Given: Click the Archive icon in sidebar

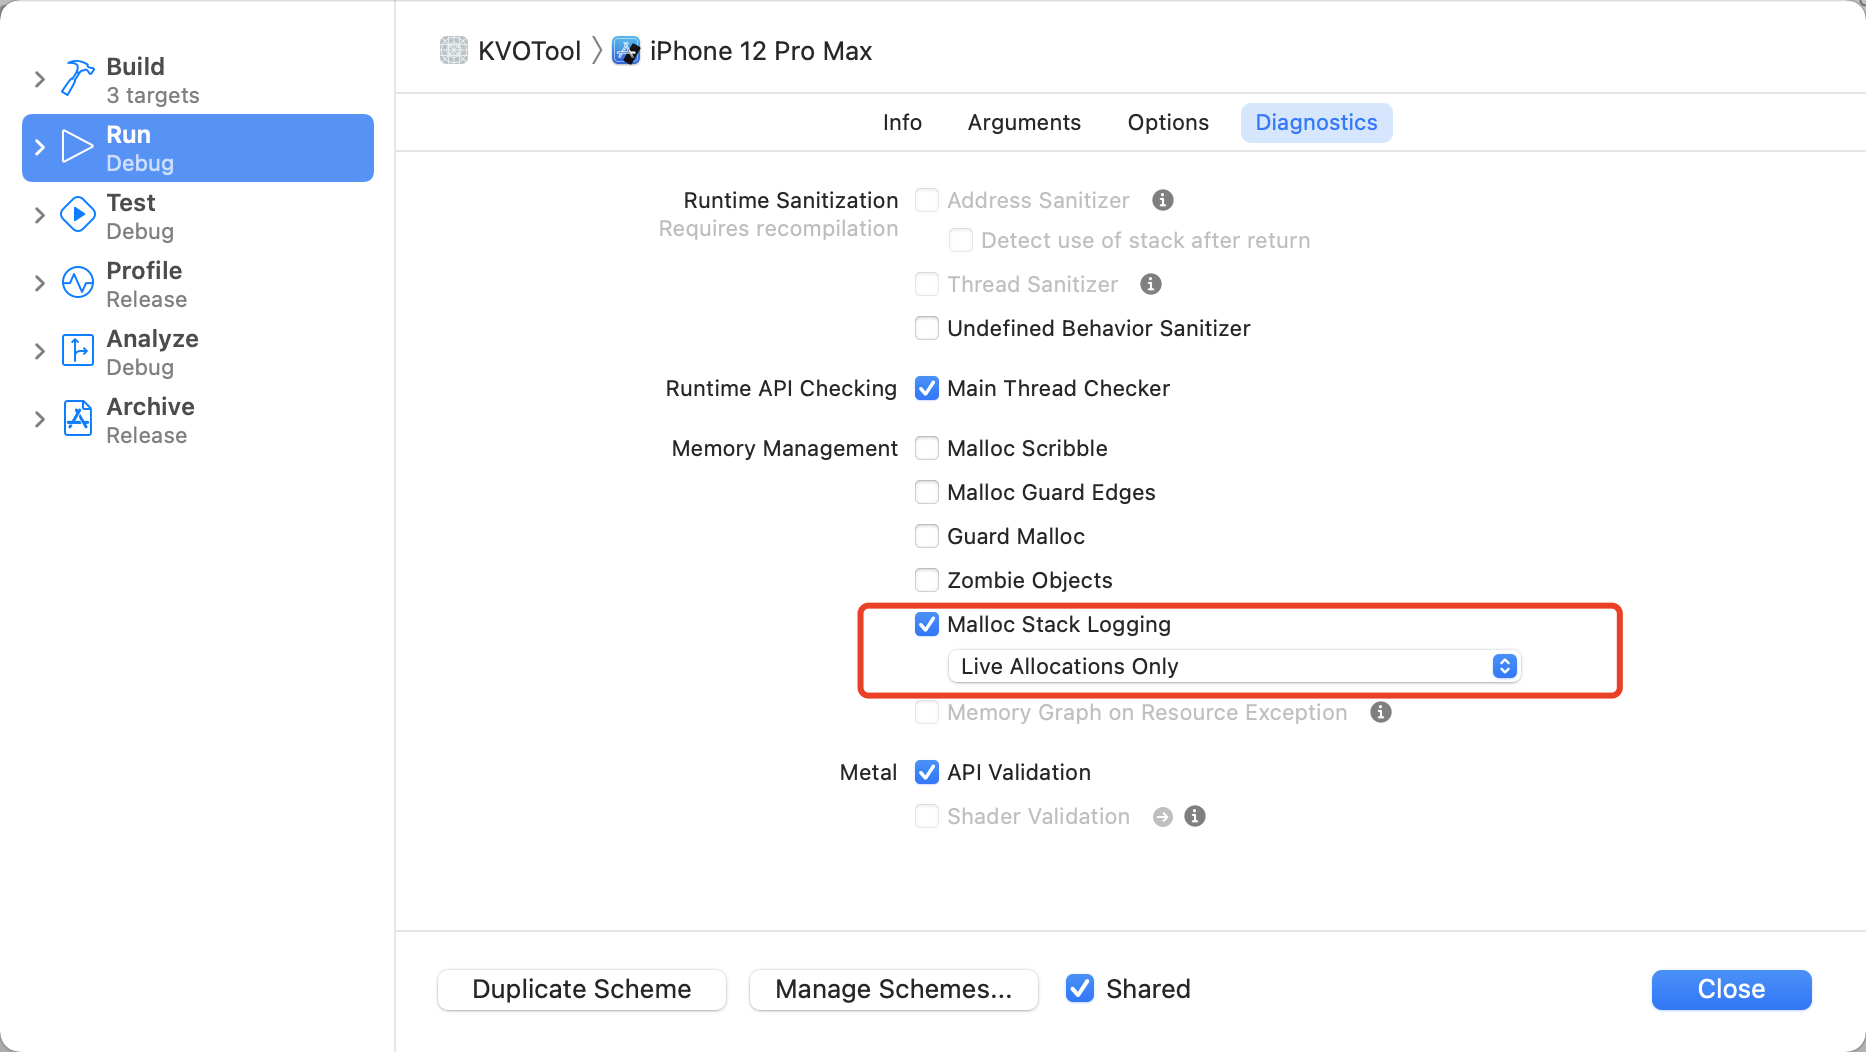Looking at the screenshot, I should point(77,418).
